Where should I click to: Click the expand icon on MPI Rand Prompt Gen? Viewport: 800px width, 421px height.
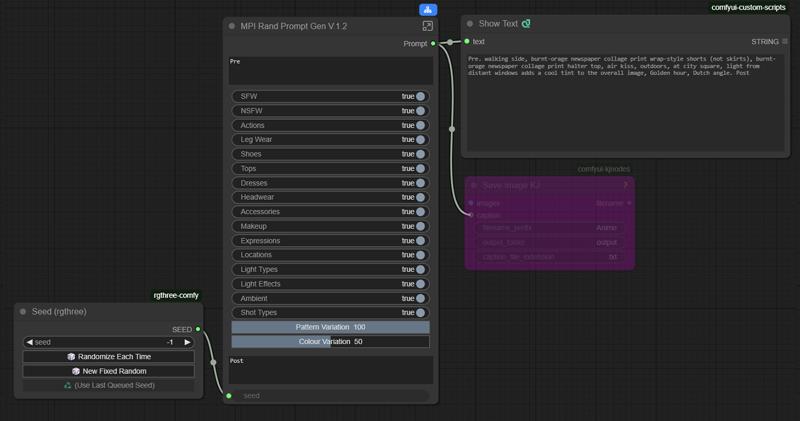[x=428, y=26]
